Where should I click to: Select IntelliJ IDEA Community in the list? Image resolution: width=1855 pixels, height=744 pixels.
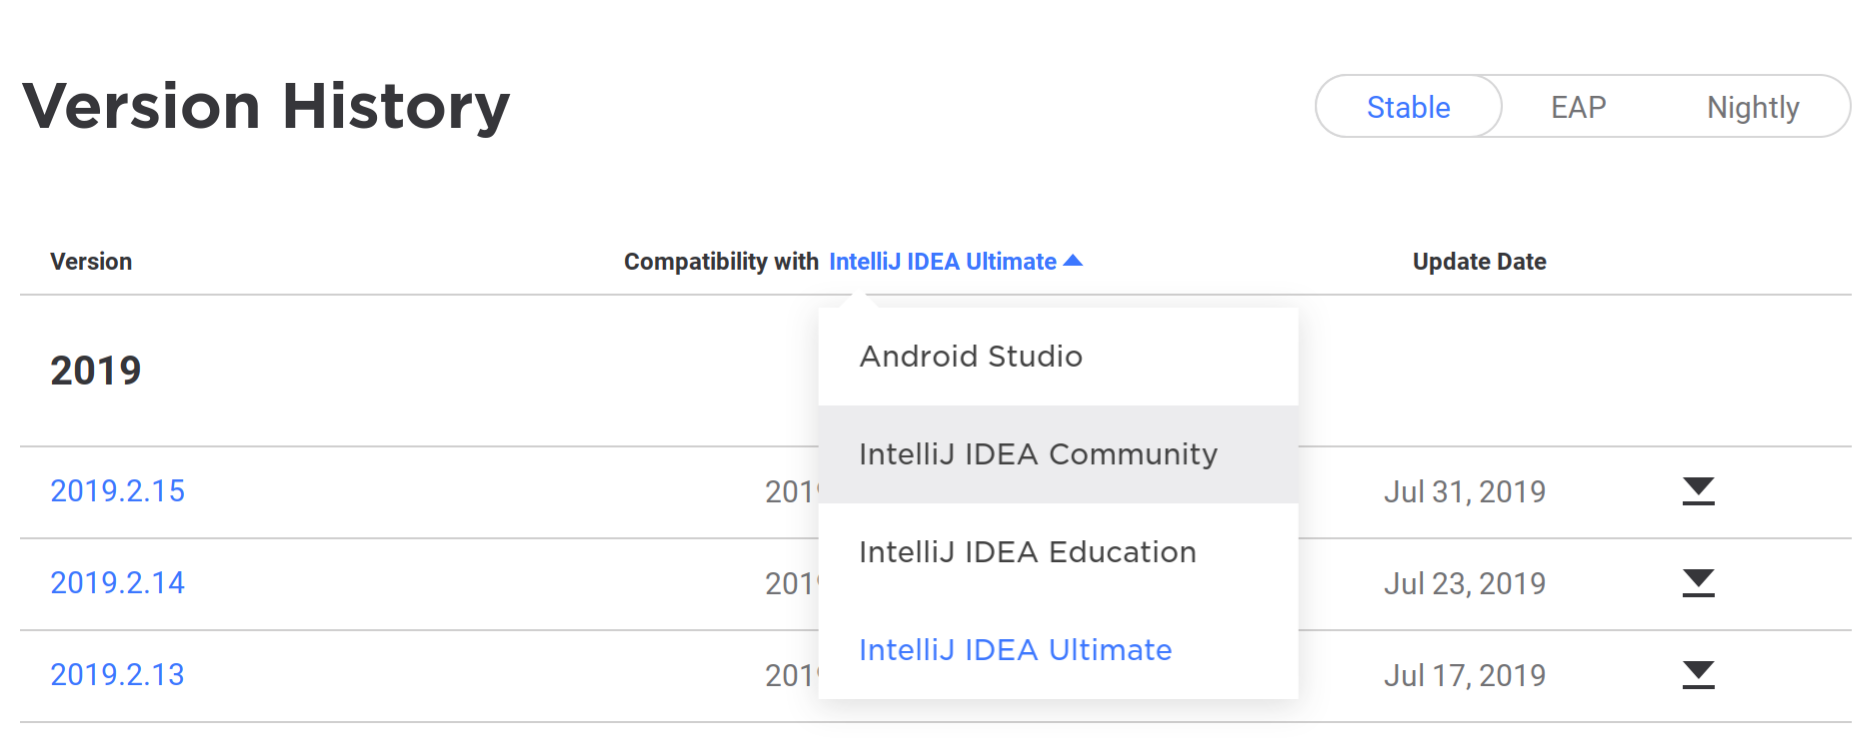(x=1038, y=455)
